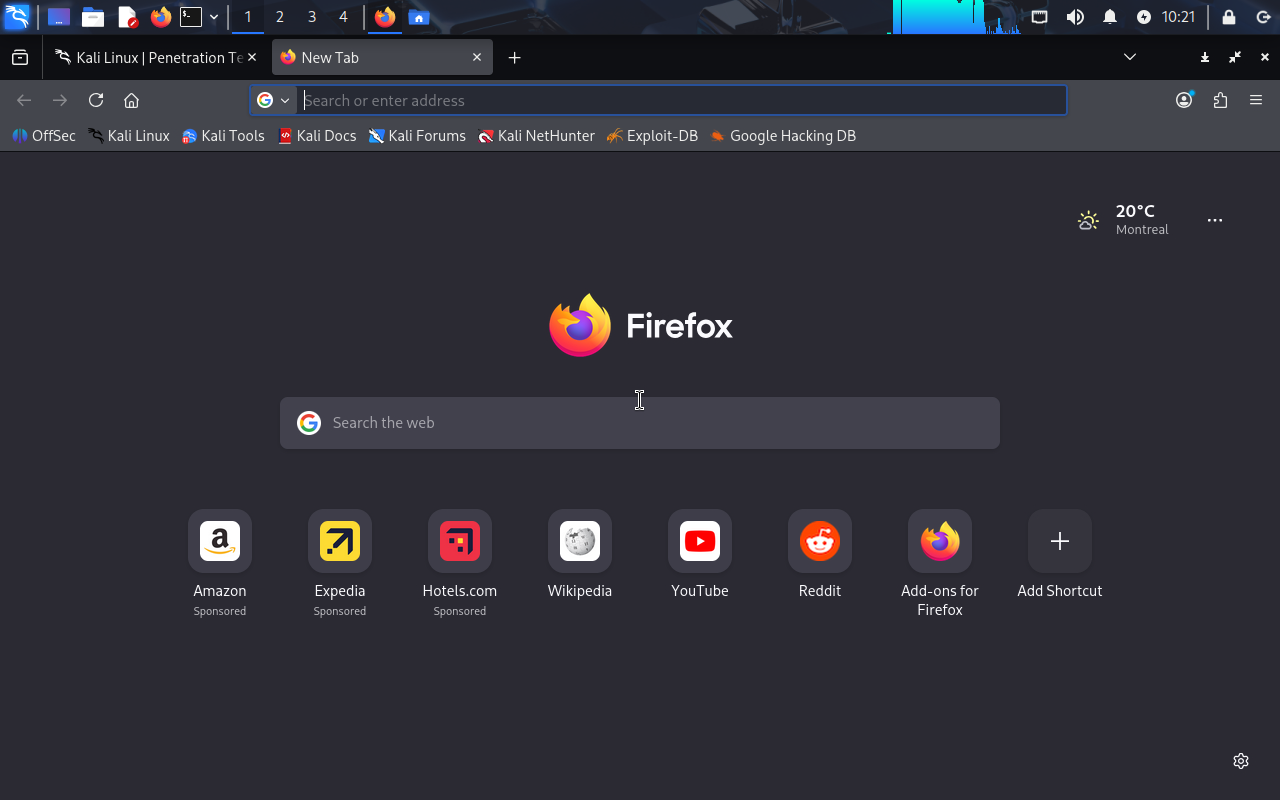Click the Search the web field
This screenshot has width=1280, height=800.
coord(640,423)
